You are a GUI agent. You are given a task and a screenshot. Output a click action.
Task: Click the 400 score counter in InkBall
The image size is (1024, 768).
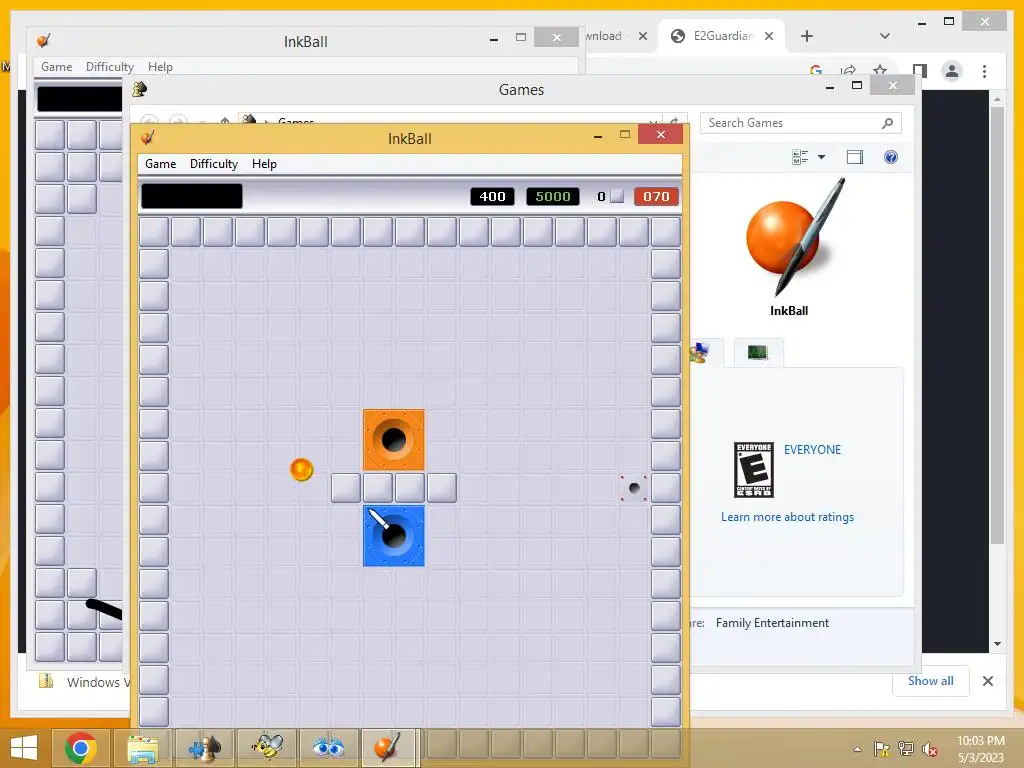click(492, 197)
